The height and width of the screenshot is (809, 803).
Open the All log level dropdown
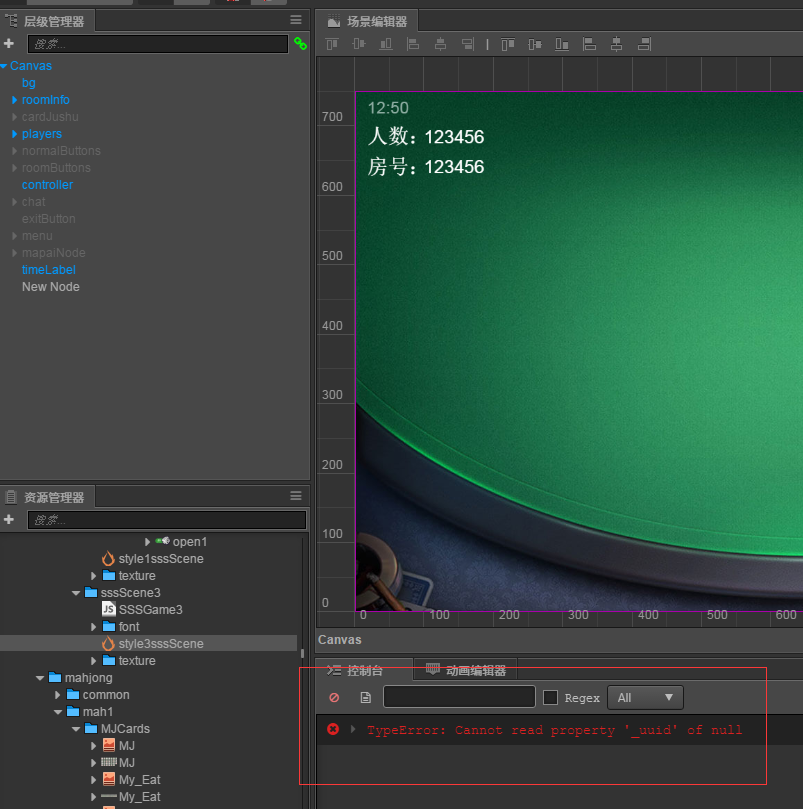point(644,697)
